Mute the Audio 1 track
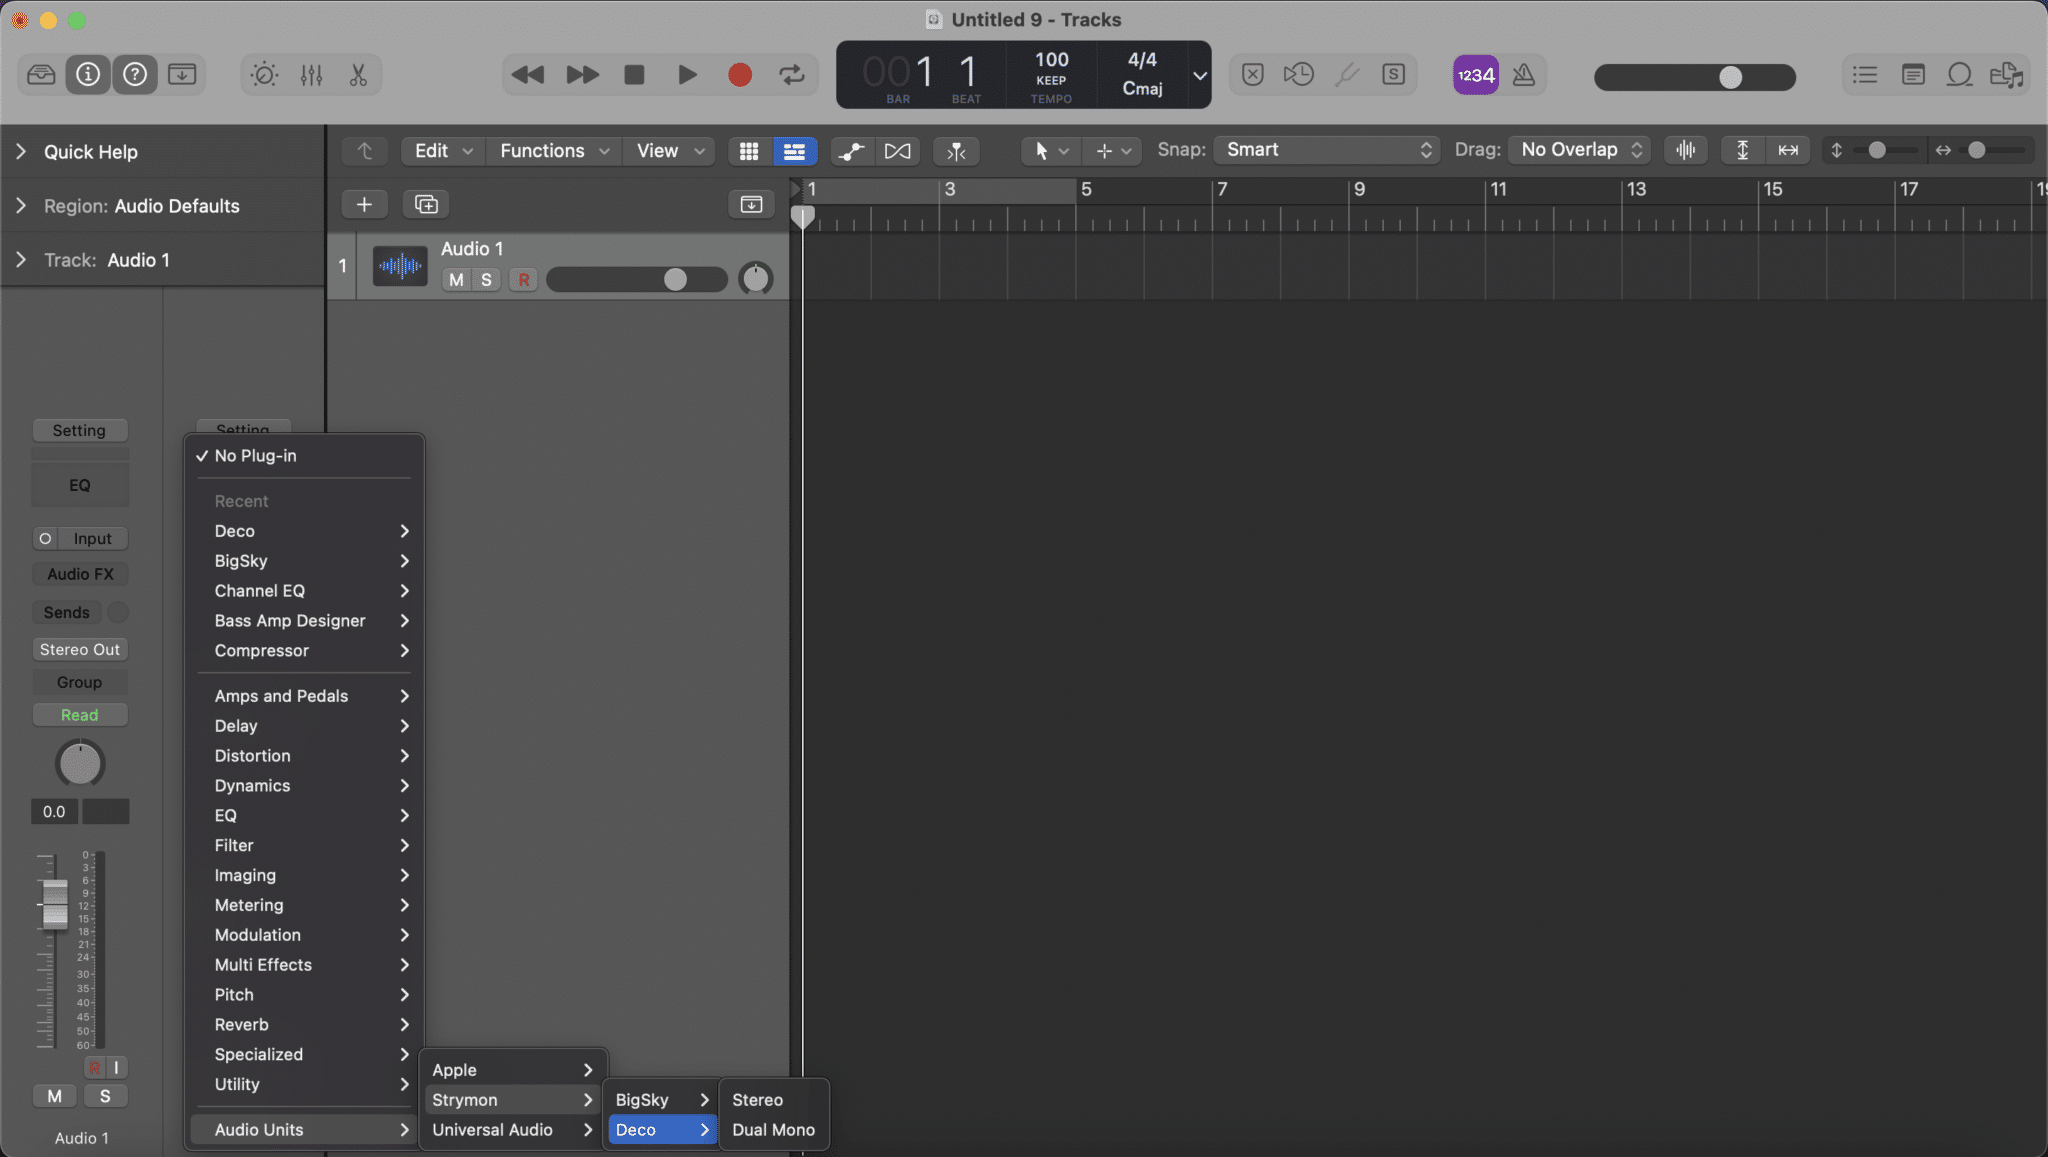2048x1157 pixels. coord(456,279)
